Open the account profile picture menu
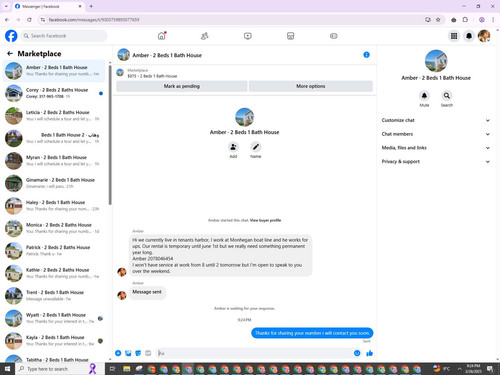 point(484,36)
